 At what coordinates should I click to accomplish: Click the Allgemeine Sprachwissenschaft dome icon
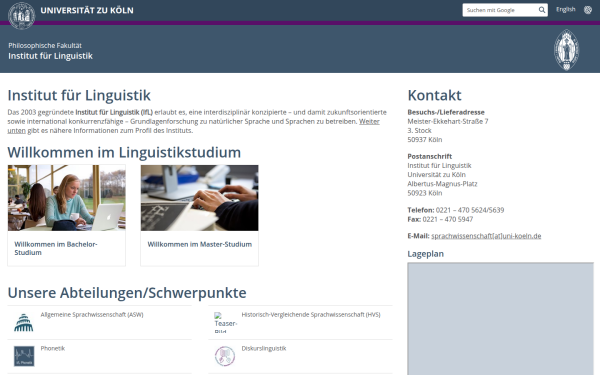click(x=24, y=323)
